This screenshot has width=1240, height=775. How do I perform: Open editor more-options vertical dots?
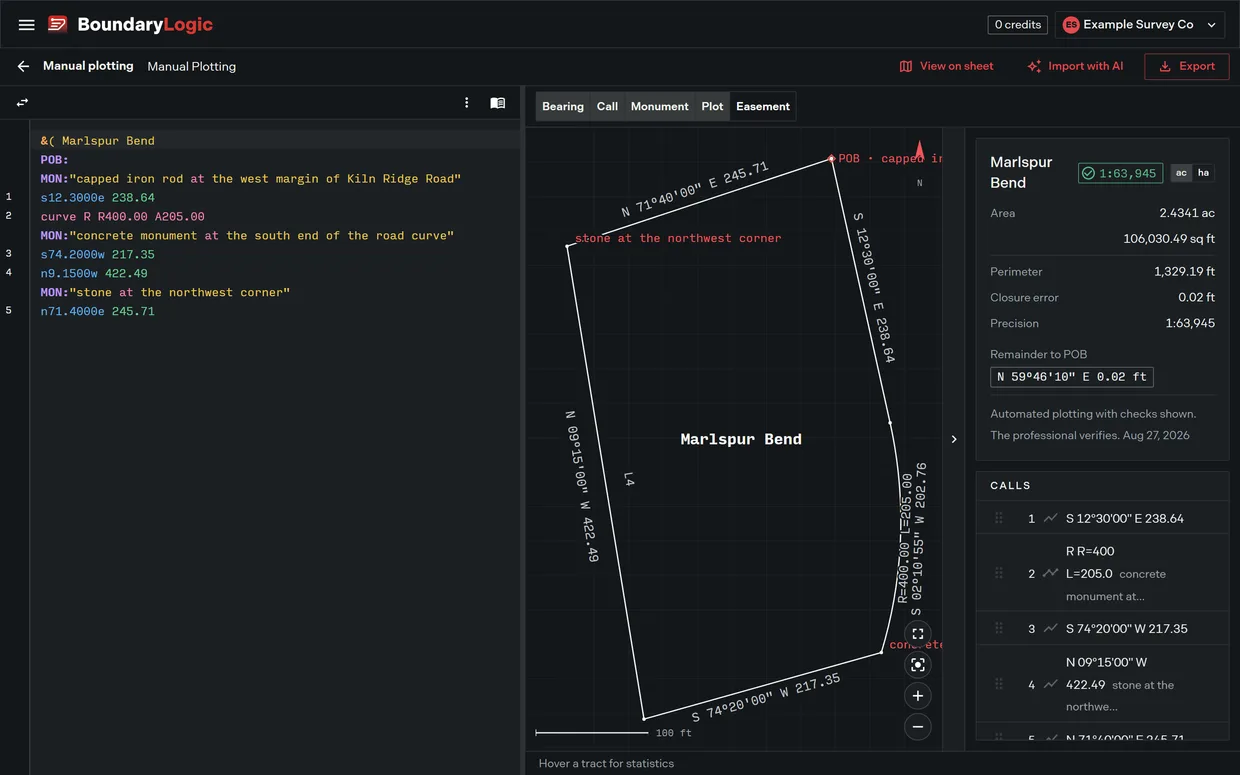click(467, 103)
